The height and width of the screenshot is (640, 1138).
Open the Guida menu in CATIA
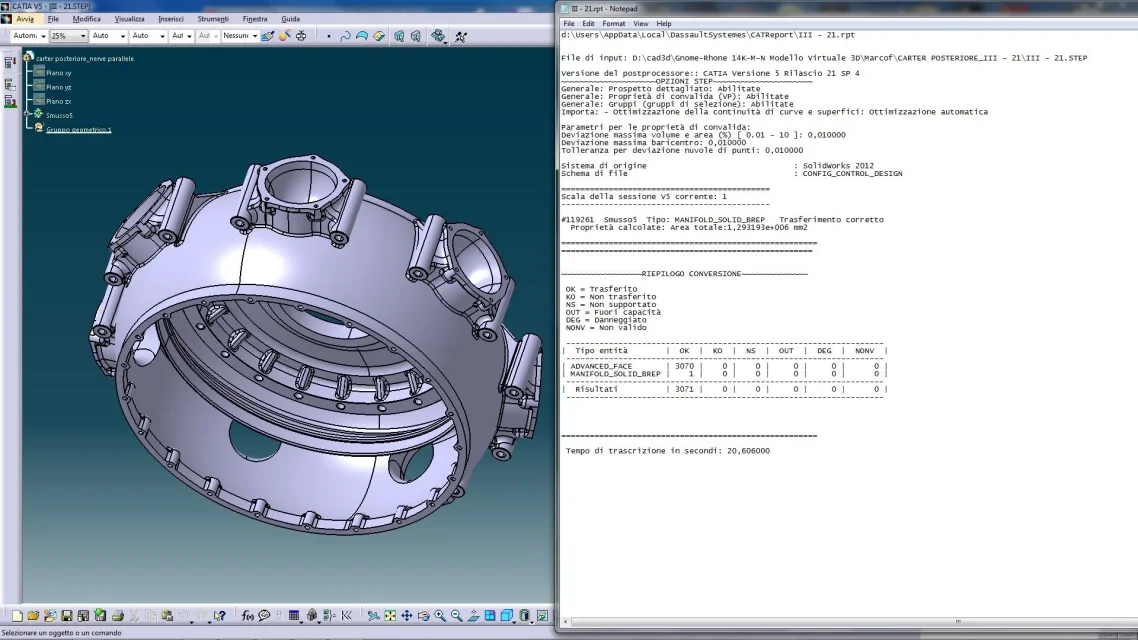coord(290,19)
